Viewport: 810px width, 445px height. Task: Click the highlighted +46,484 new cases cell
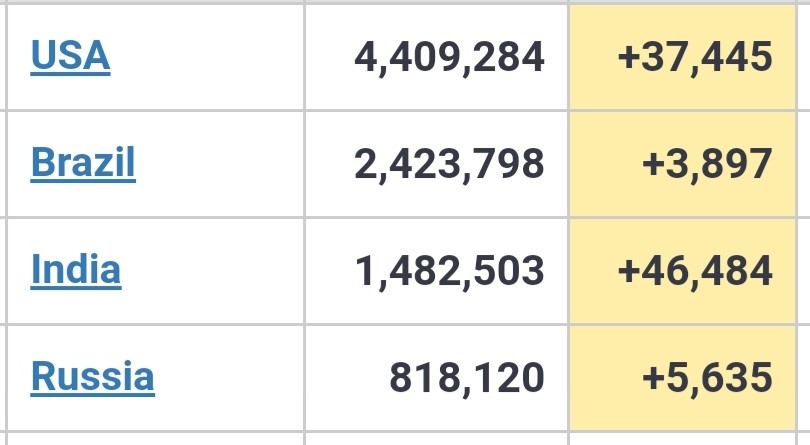(682, 271)
